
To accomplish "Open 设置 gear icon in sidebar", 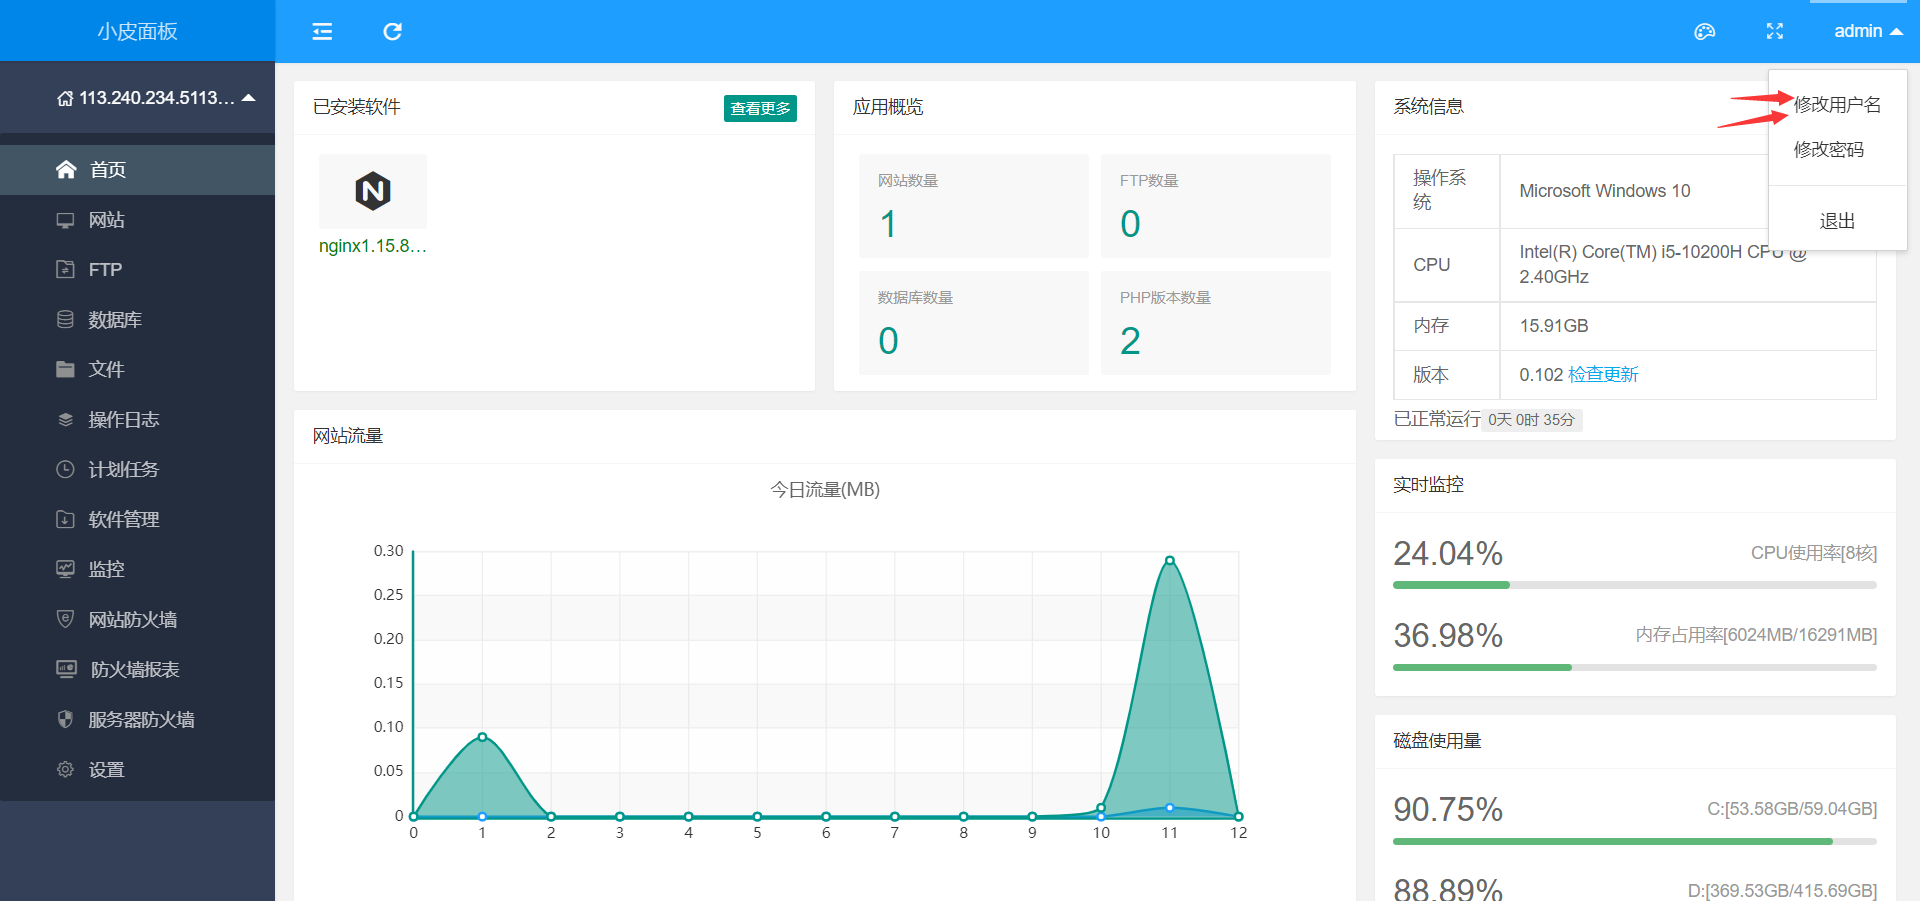I will [65, 769].
